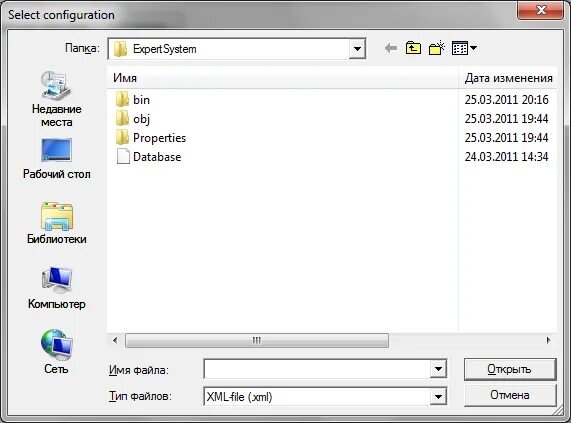
Task: Go back using the arrow icon
Action: (x=391, y=48)
